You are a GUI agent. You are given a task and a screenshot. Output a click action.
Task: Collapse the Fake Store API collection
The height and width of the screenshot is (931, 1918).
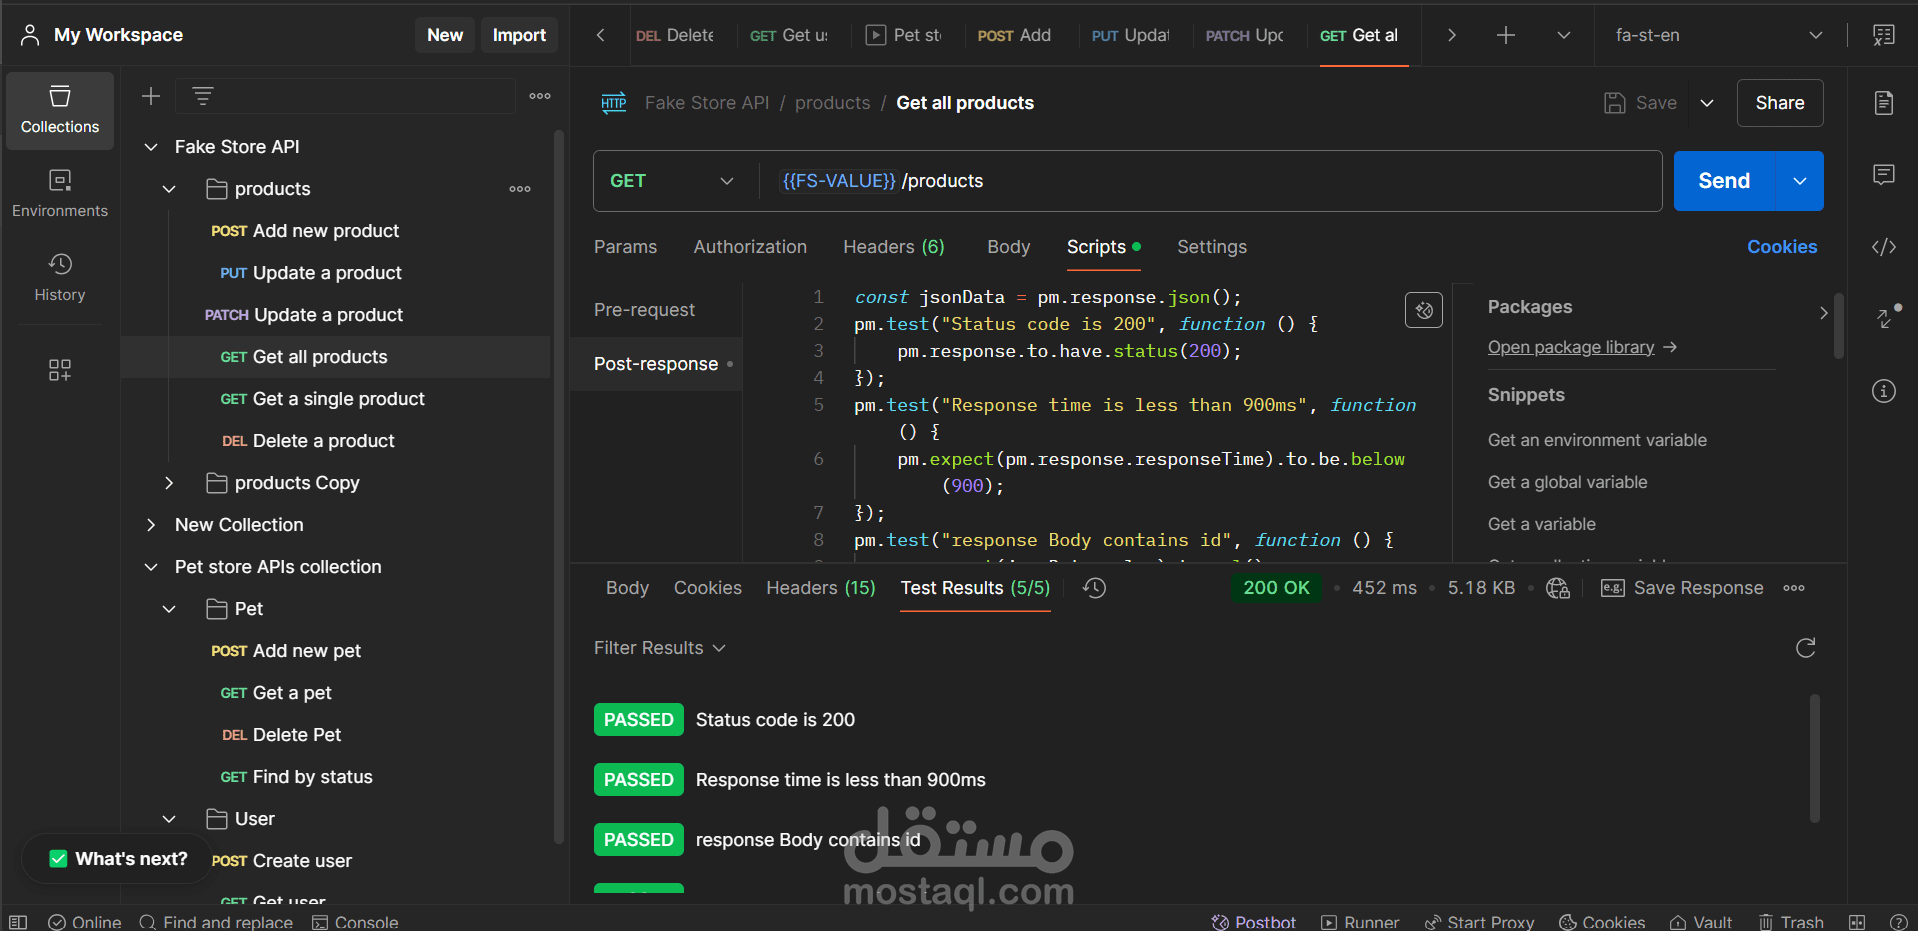pyautogui.click(x=151, y=147)
